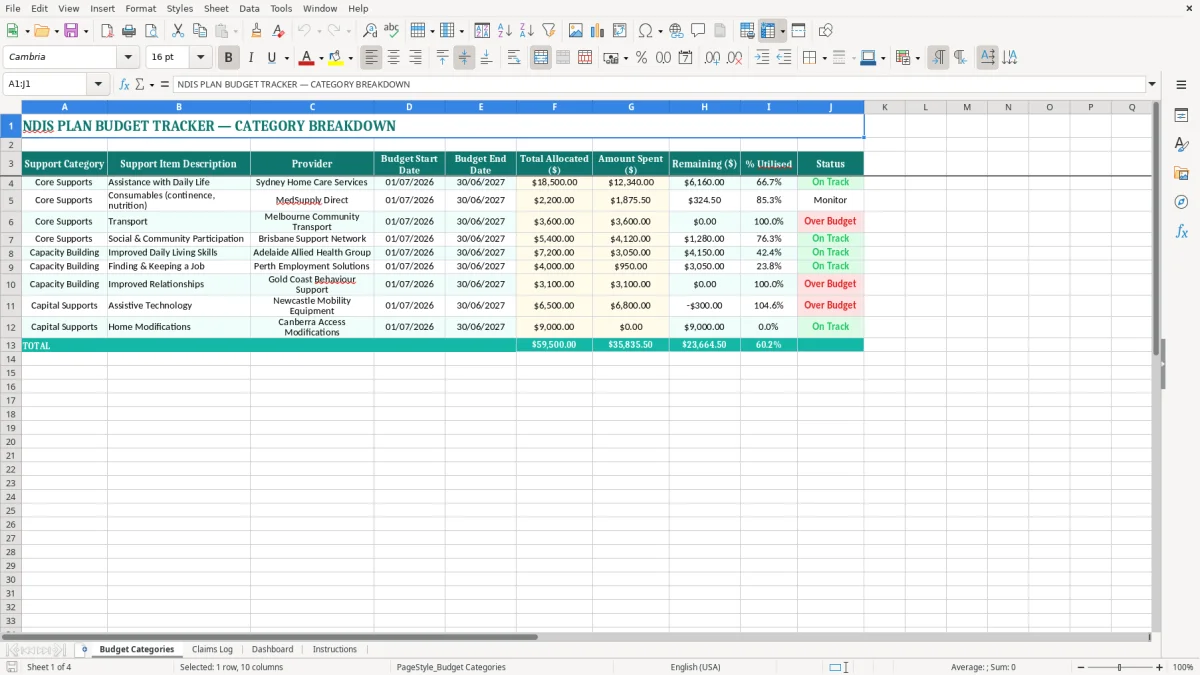Screen dimensions: 1200x675
Task: Toggle Bold formatting button
Action: pos(228,58)
